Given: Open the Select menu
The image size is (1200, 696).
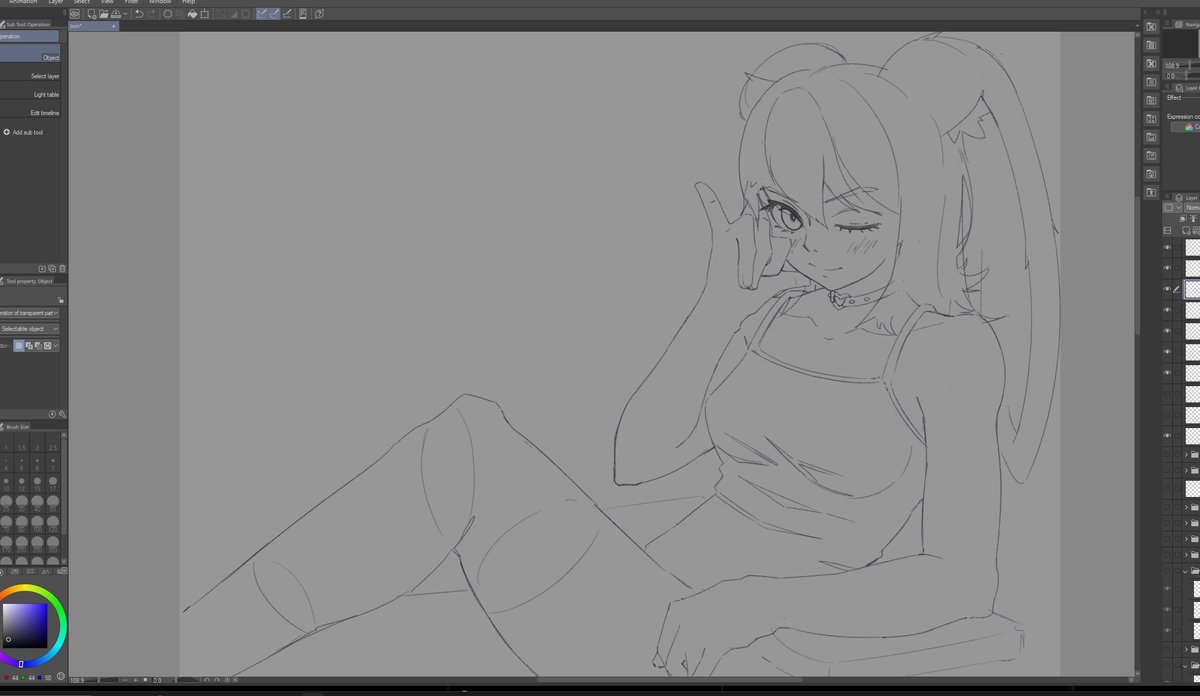Looking at the screenshot, I should pyautogui.click(x=82, y=2).
